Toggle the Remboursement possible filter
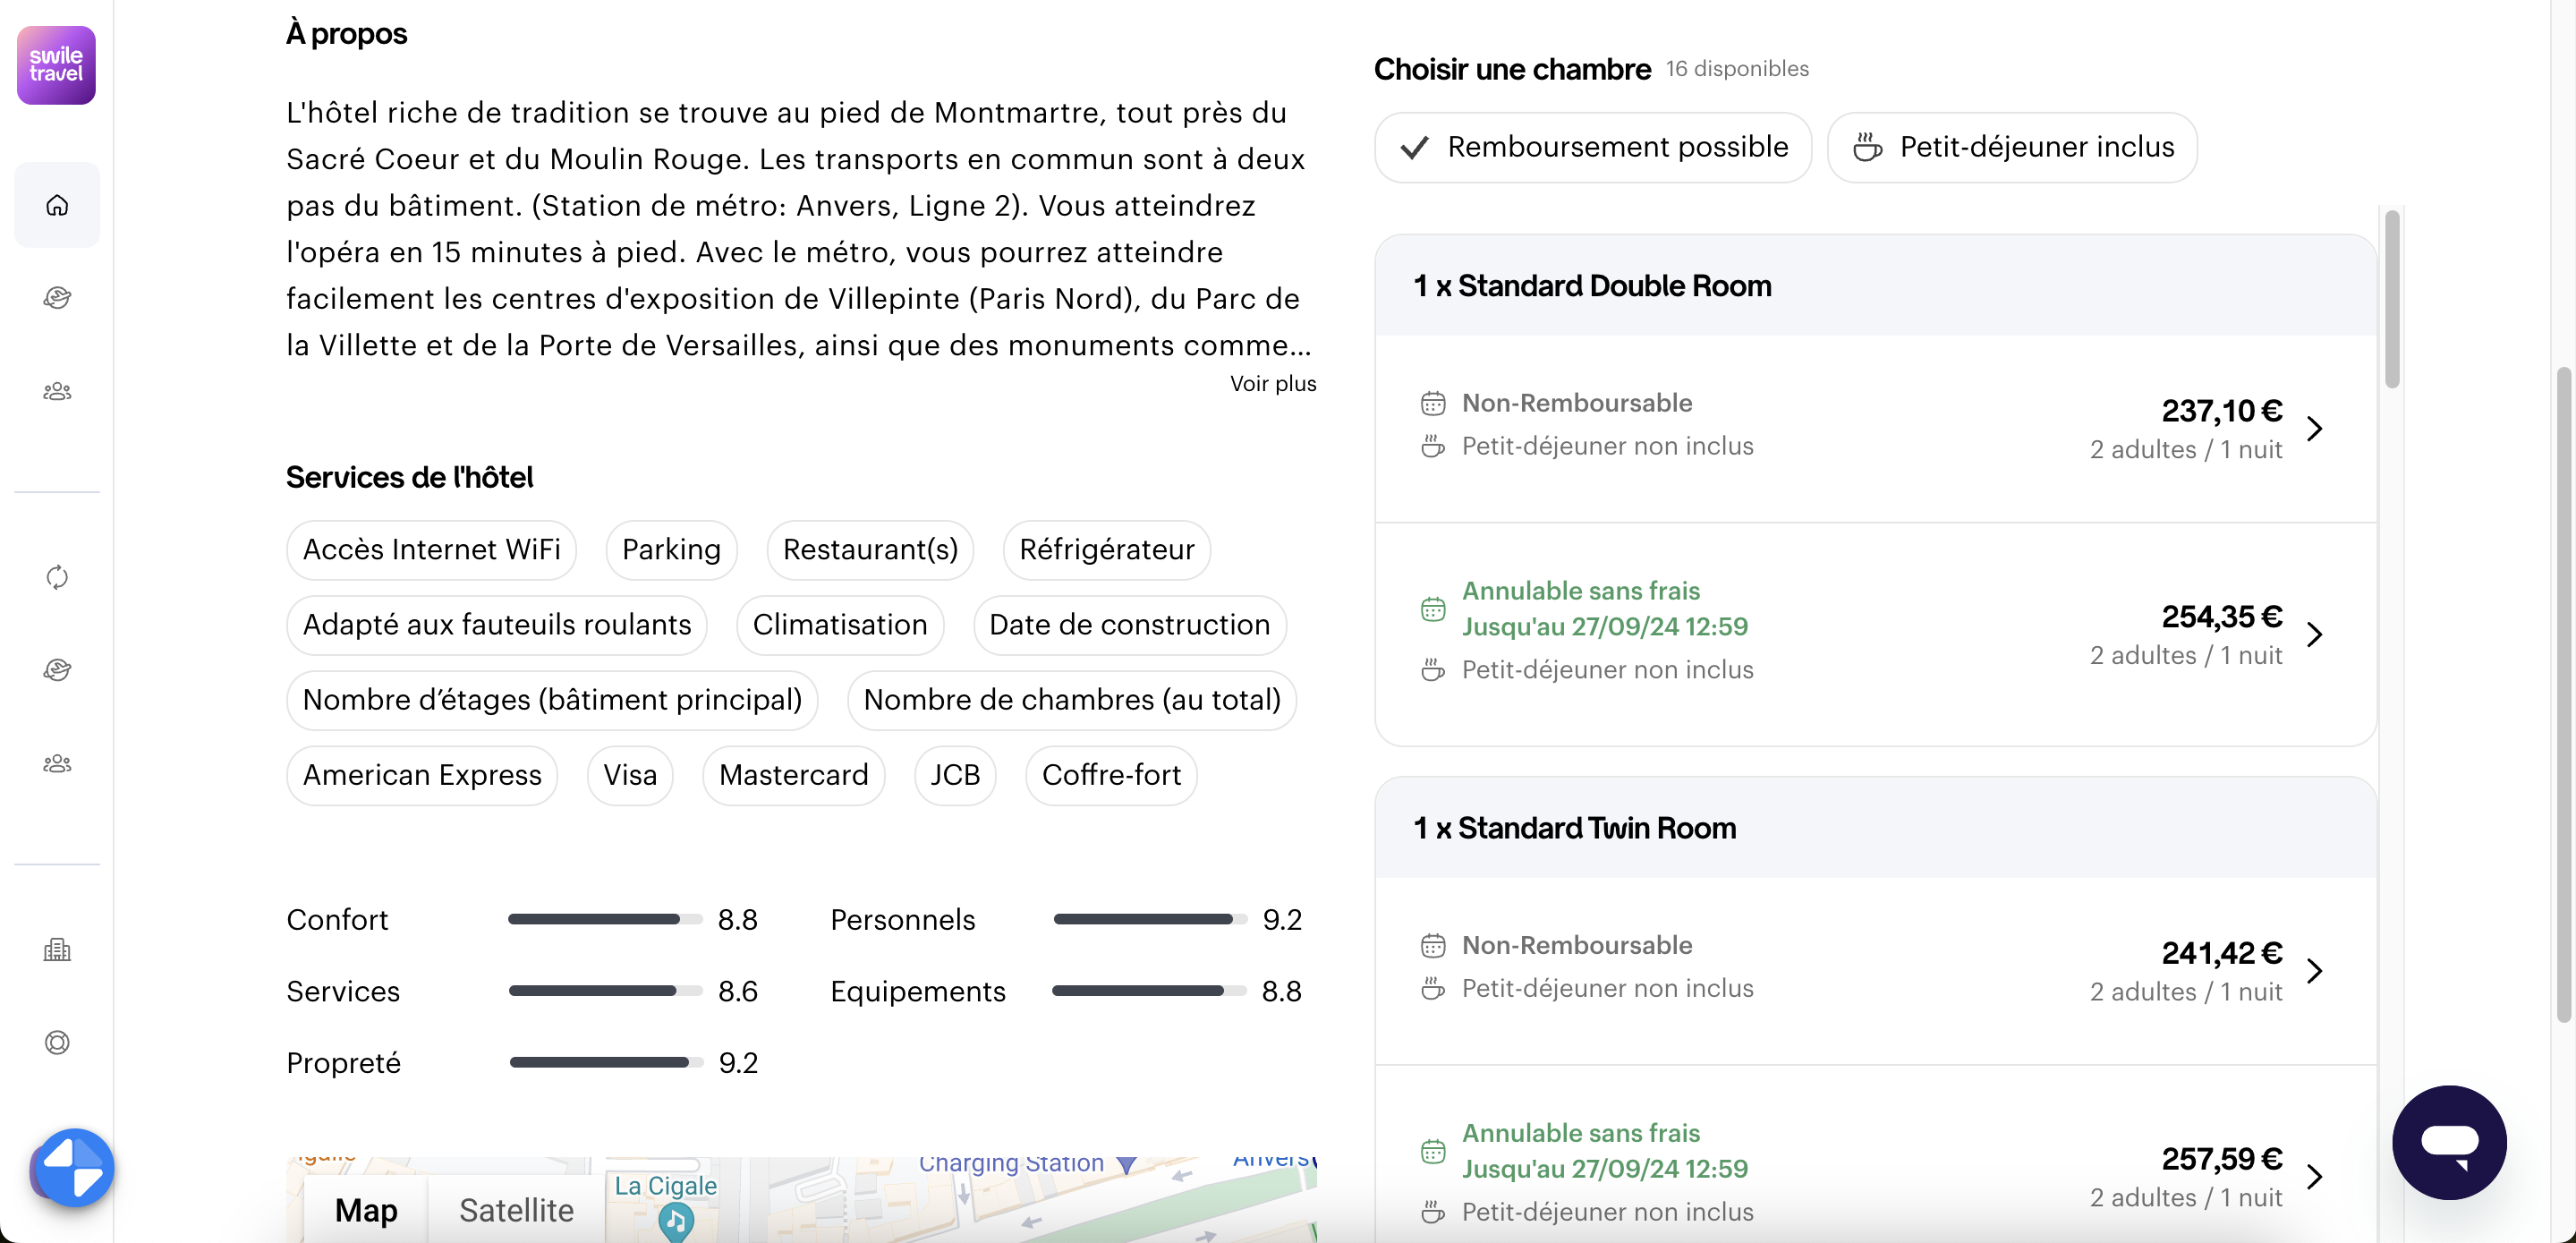The width and height of the screenshot is (2576, 1243). 1592,147
